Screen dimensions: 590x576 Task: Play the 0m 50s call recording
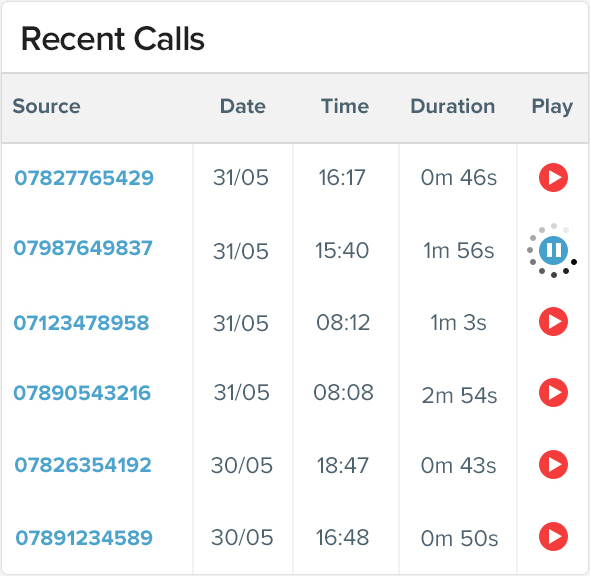pos(553,536)
